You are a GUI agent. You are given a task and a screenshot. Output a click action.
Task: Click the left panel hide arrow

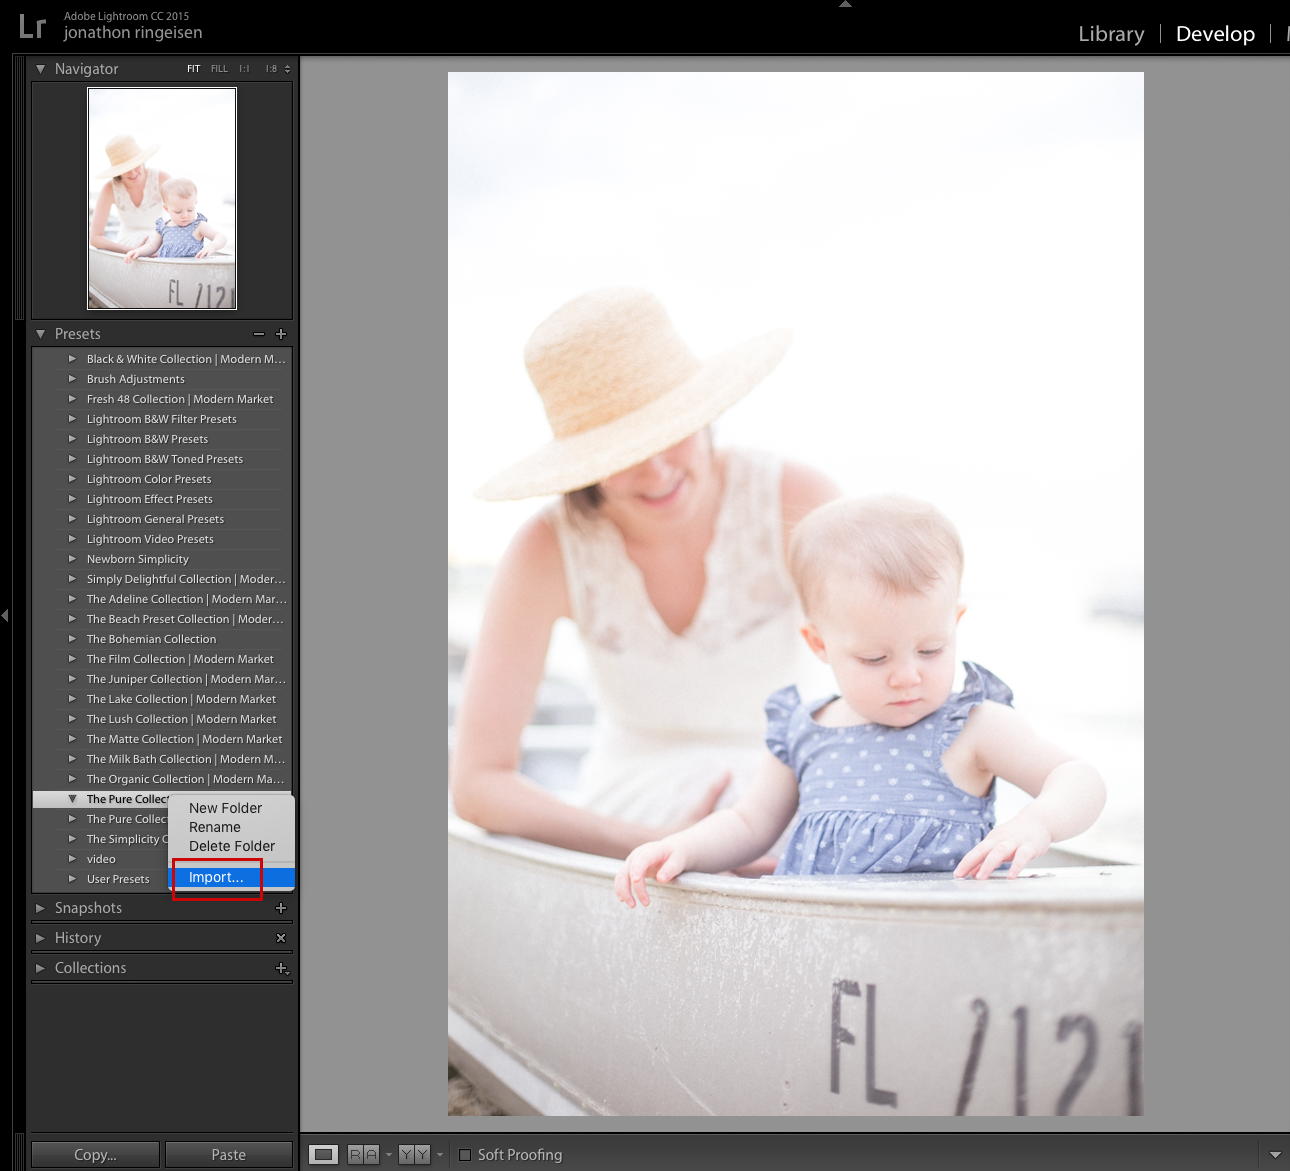click(x=5, y=615)
